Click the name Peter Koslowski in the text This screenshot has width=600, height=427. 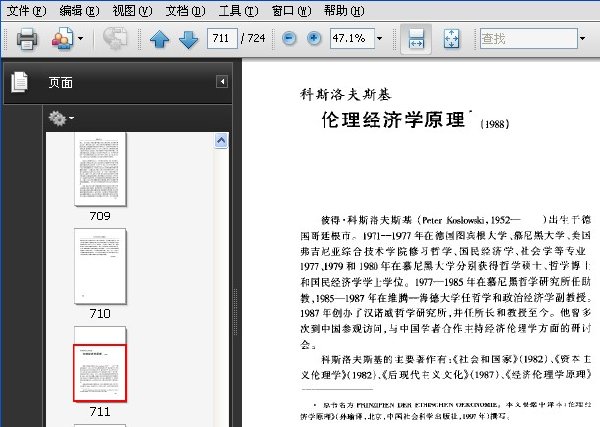[x=454, y=220]
